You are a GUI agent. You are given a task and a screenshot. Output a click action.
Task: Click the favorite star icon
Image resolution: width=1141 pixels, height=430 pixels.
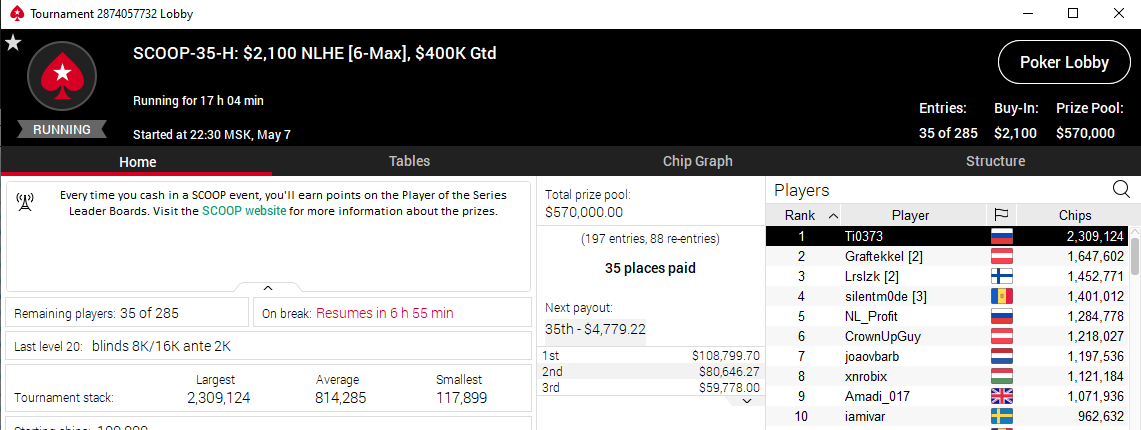tap(13, 43)
